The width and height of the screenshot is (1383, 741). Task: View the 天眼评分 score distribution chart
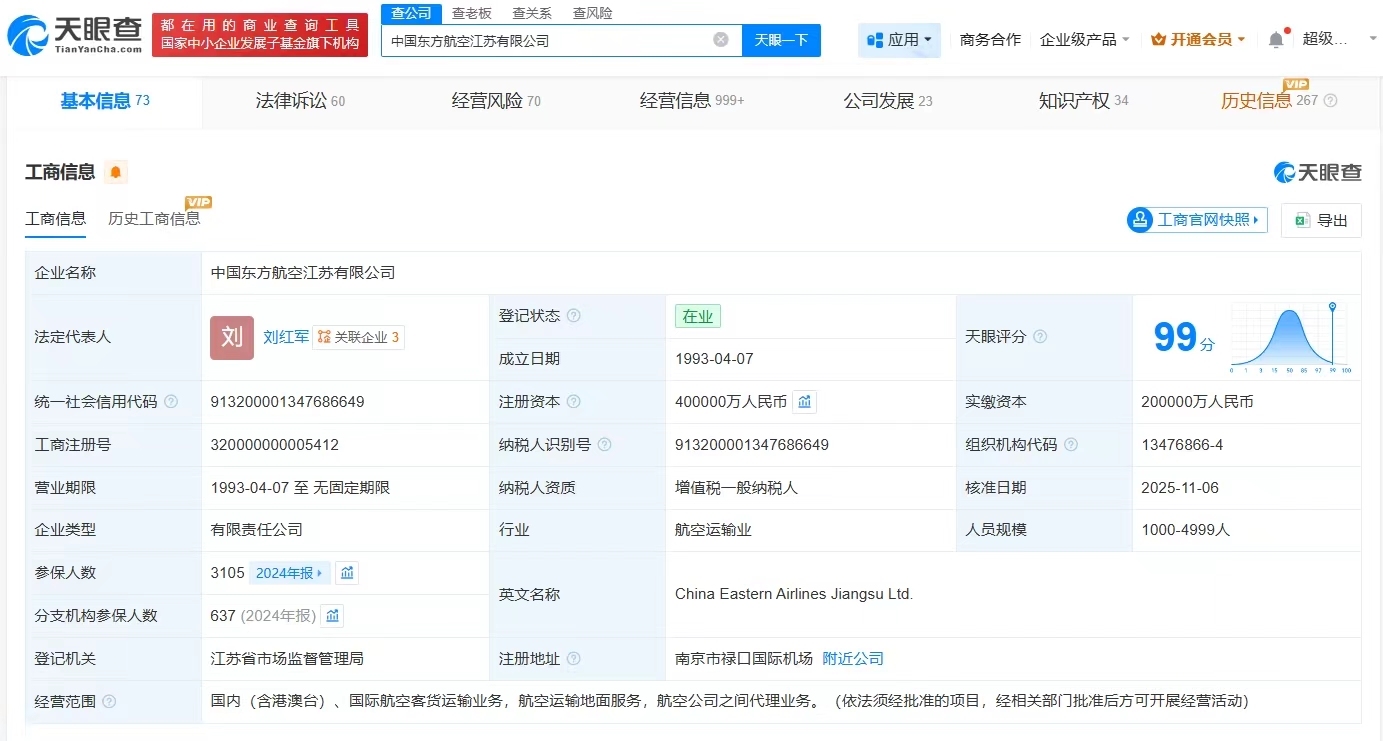(1291, 338)
